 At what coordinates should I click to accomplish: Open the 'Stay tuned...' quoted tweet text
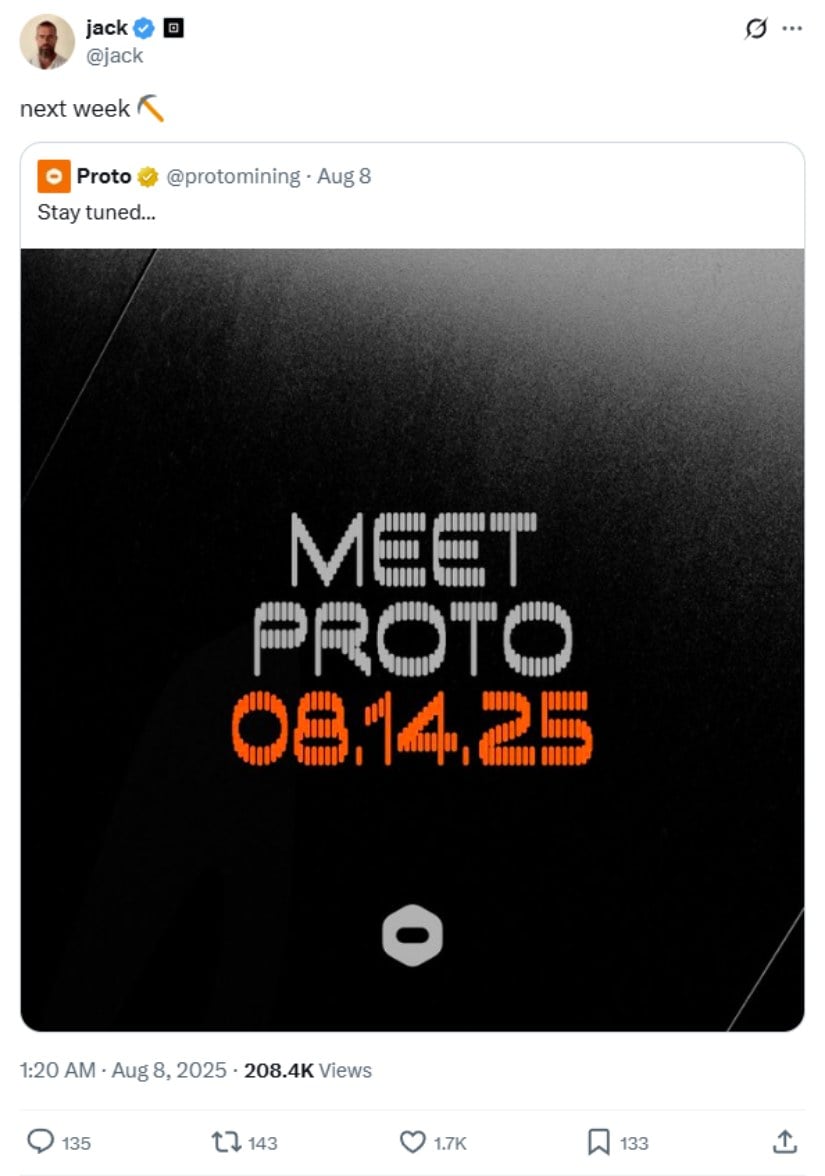pyautogui.click(x=97, y=212)
